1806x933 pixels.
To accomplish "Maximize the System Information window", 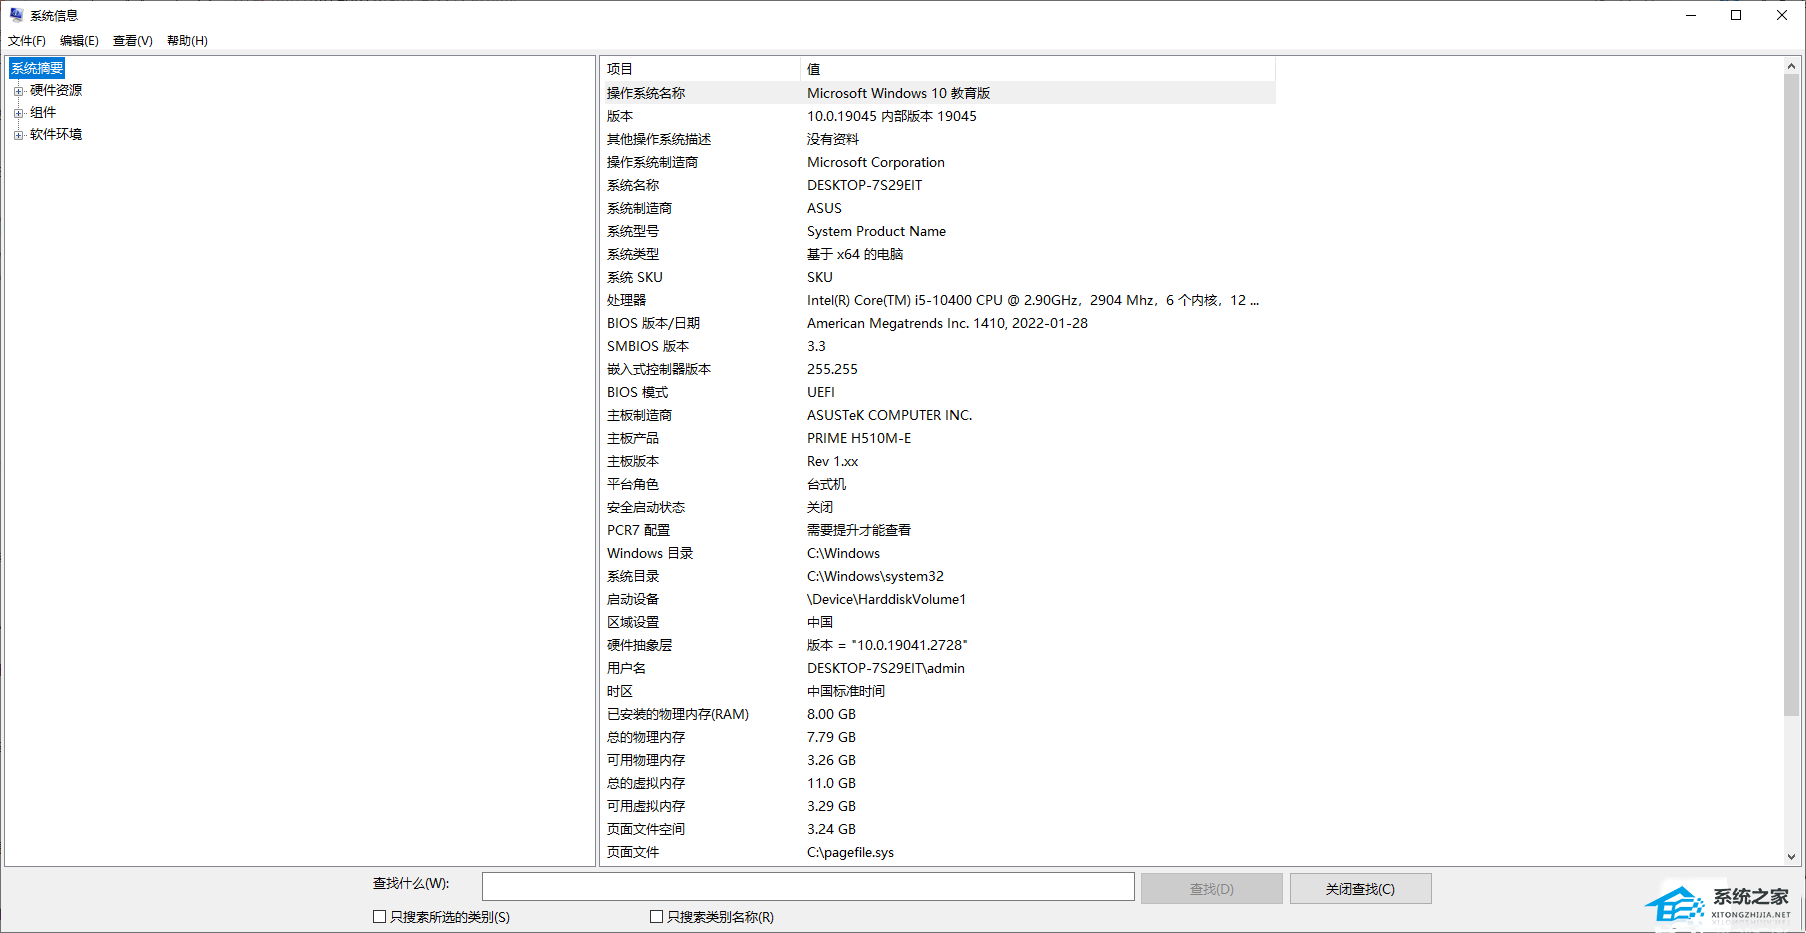I will [x=1736, y=15].
